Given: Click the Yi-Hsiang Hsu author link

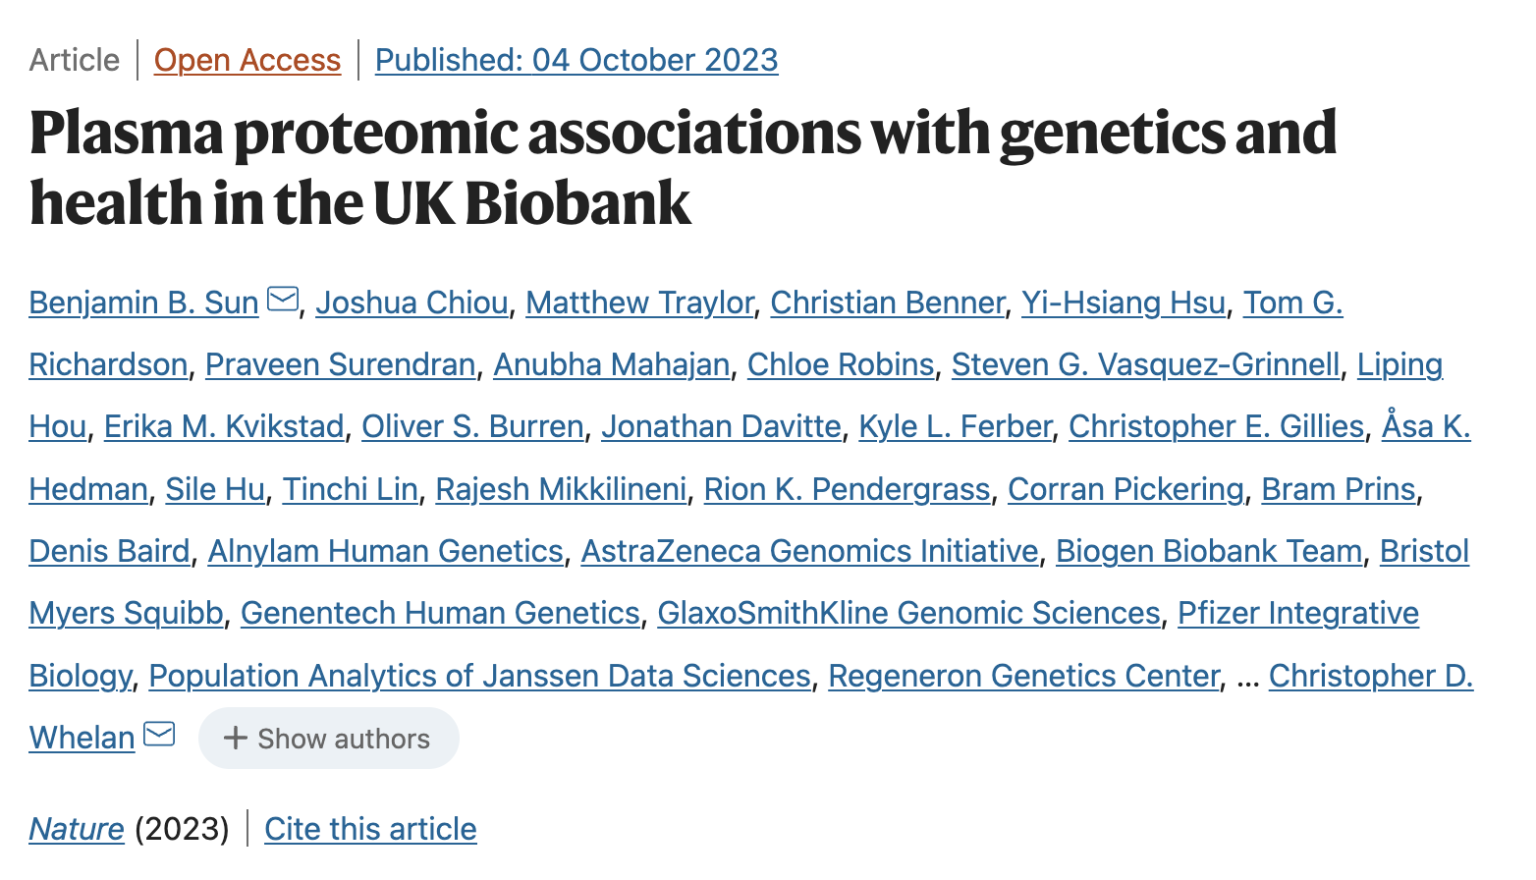Looking at the screenshot, I should [1122, 302].
